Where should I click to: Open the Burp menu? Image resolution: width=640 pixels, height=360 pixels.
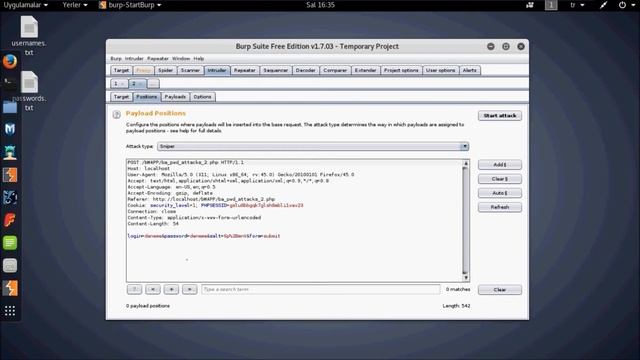click(x=116, y=59)
